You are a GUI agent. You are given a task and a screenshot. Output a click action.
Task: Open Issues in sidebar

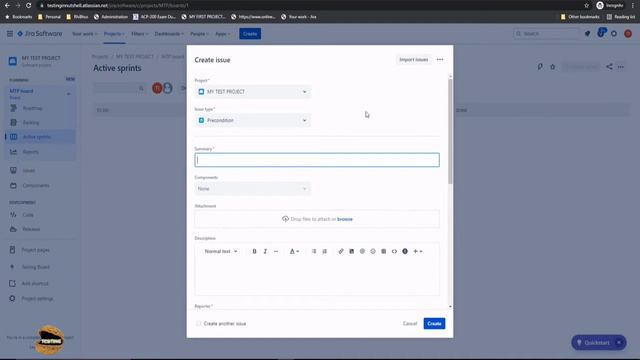point(40,170)
